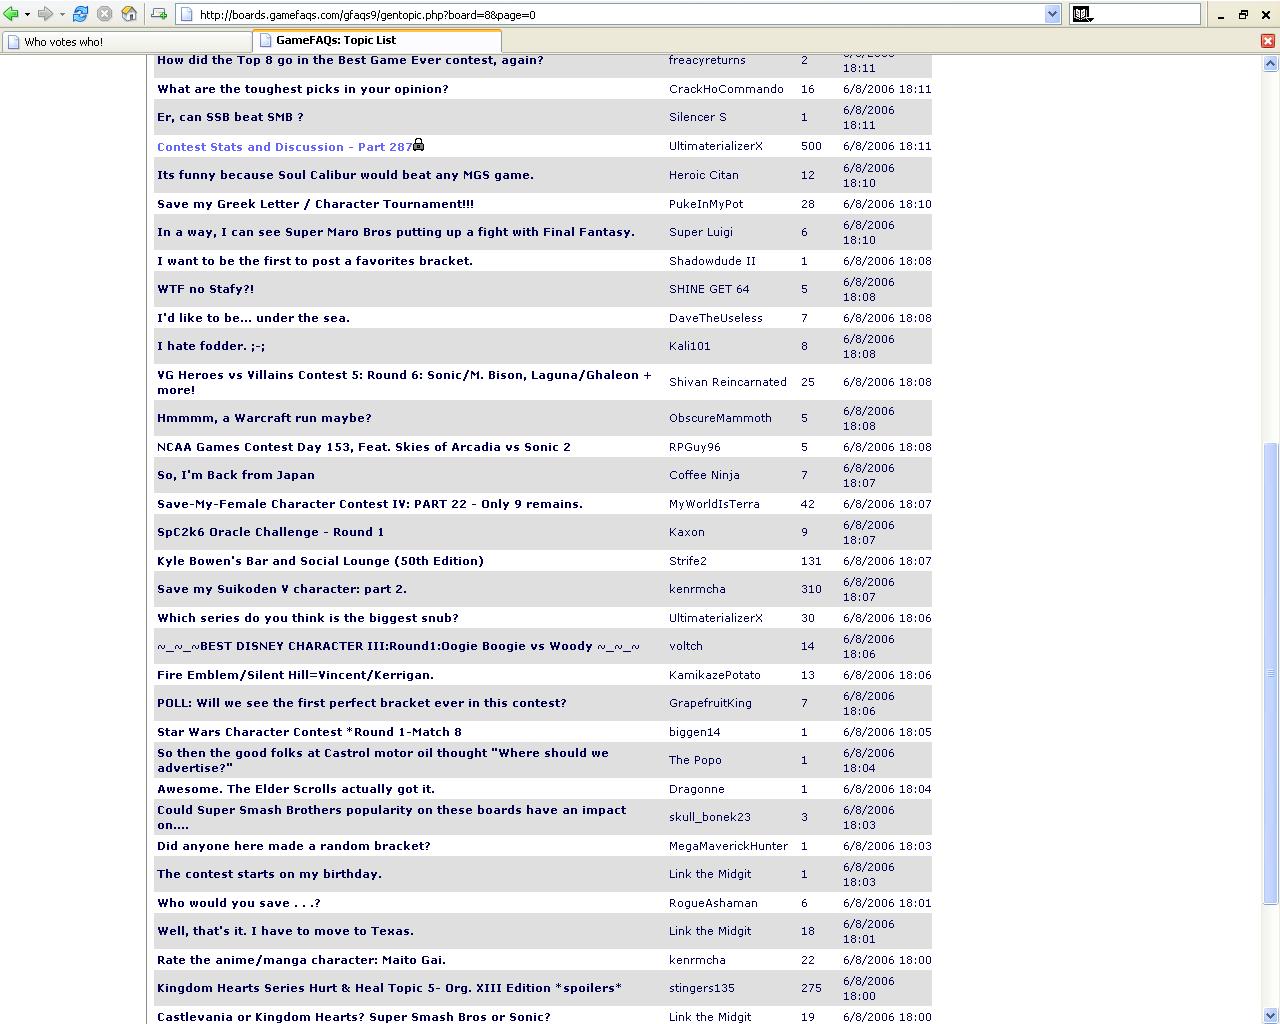This screenshot has width=1280, height=1024.
Task: Open 'Rate the anime/manga character: Maito Gai.'
Action: click(x=301, y=960)
